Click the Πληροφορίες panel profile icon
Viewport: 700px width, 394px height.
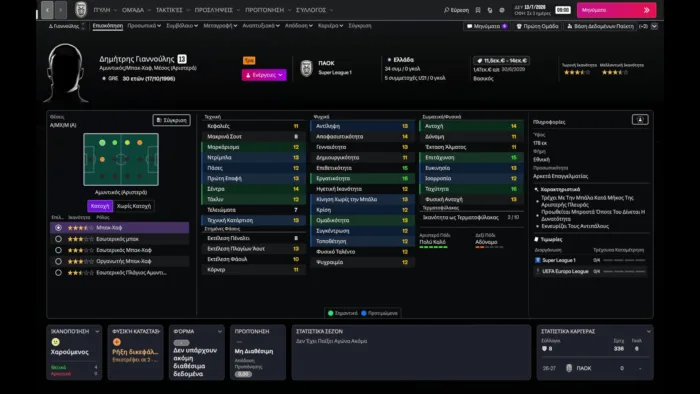(640, 120)
